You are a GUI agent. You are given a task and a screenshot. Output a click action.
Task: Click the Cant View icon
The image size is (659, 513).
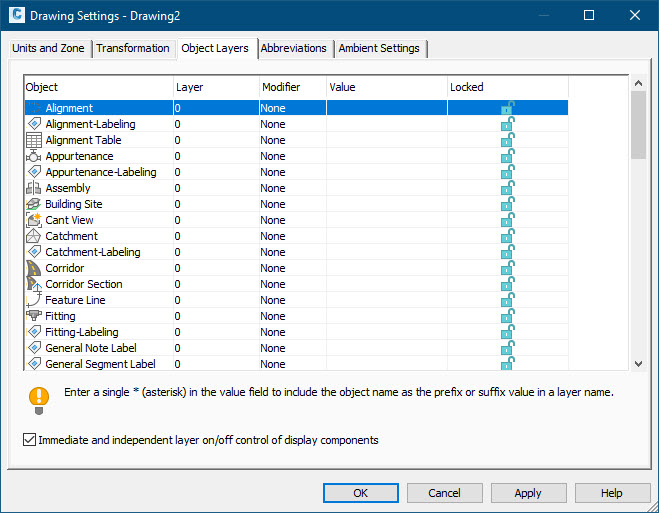[x=34, y=220]
